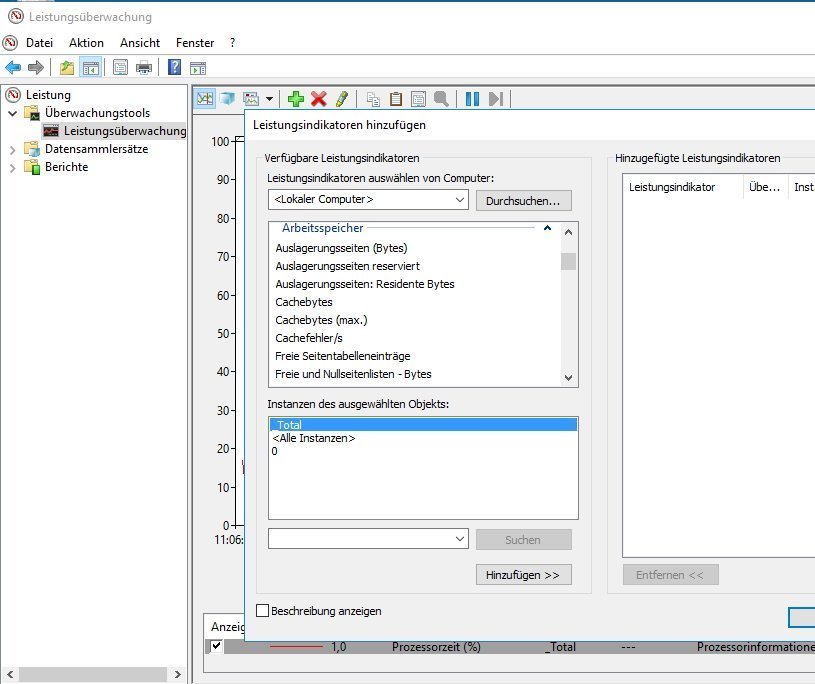Image resolution: width=815 pixels, height=684 pixels.
Task: Click the folder up-one-level icon
Action: click(x=67, y=68)
